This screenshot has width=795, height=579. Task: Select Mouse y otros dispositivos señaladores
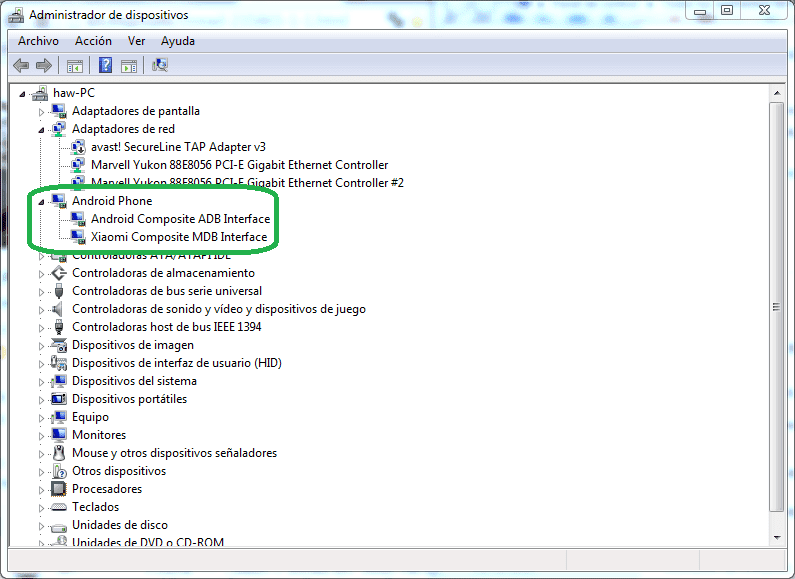click(174, 453)
